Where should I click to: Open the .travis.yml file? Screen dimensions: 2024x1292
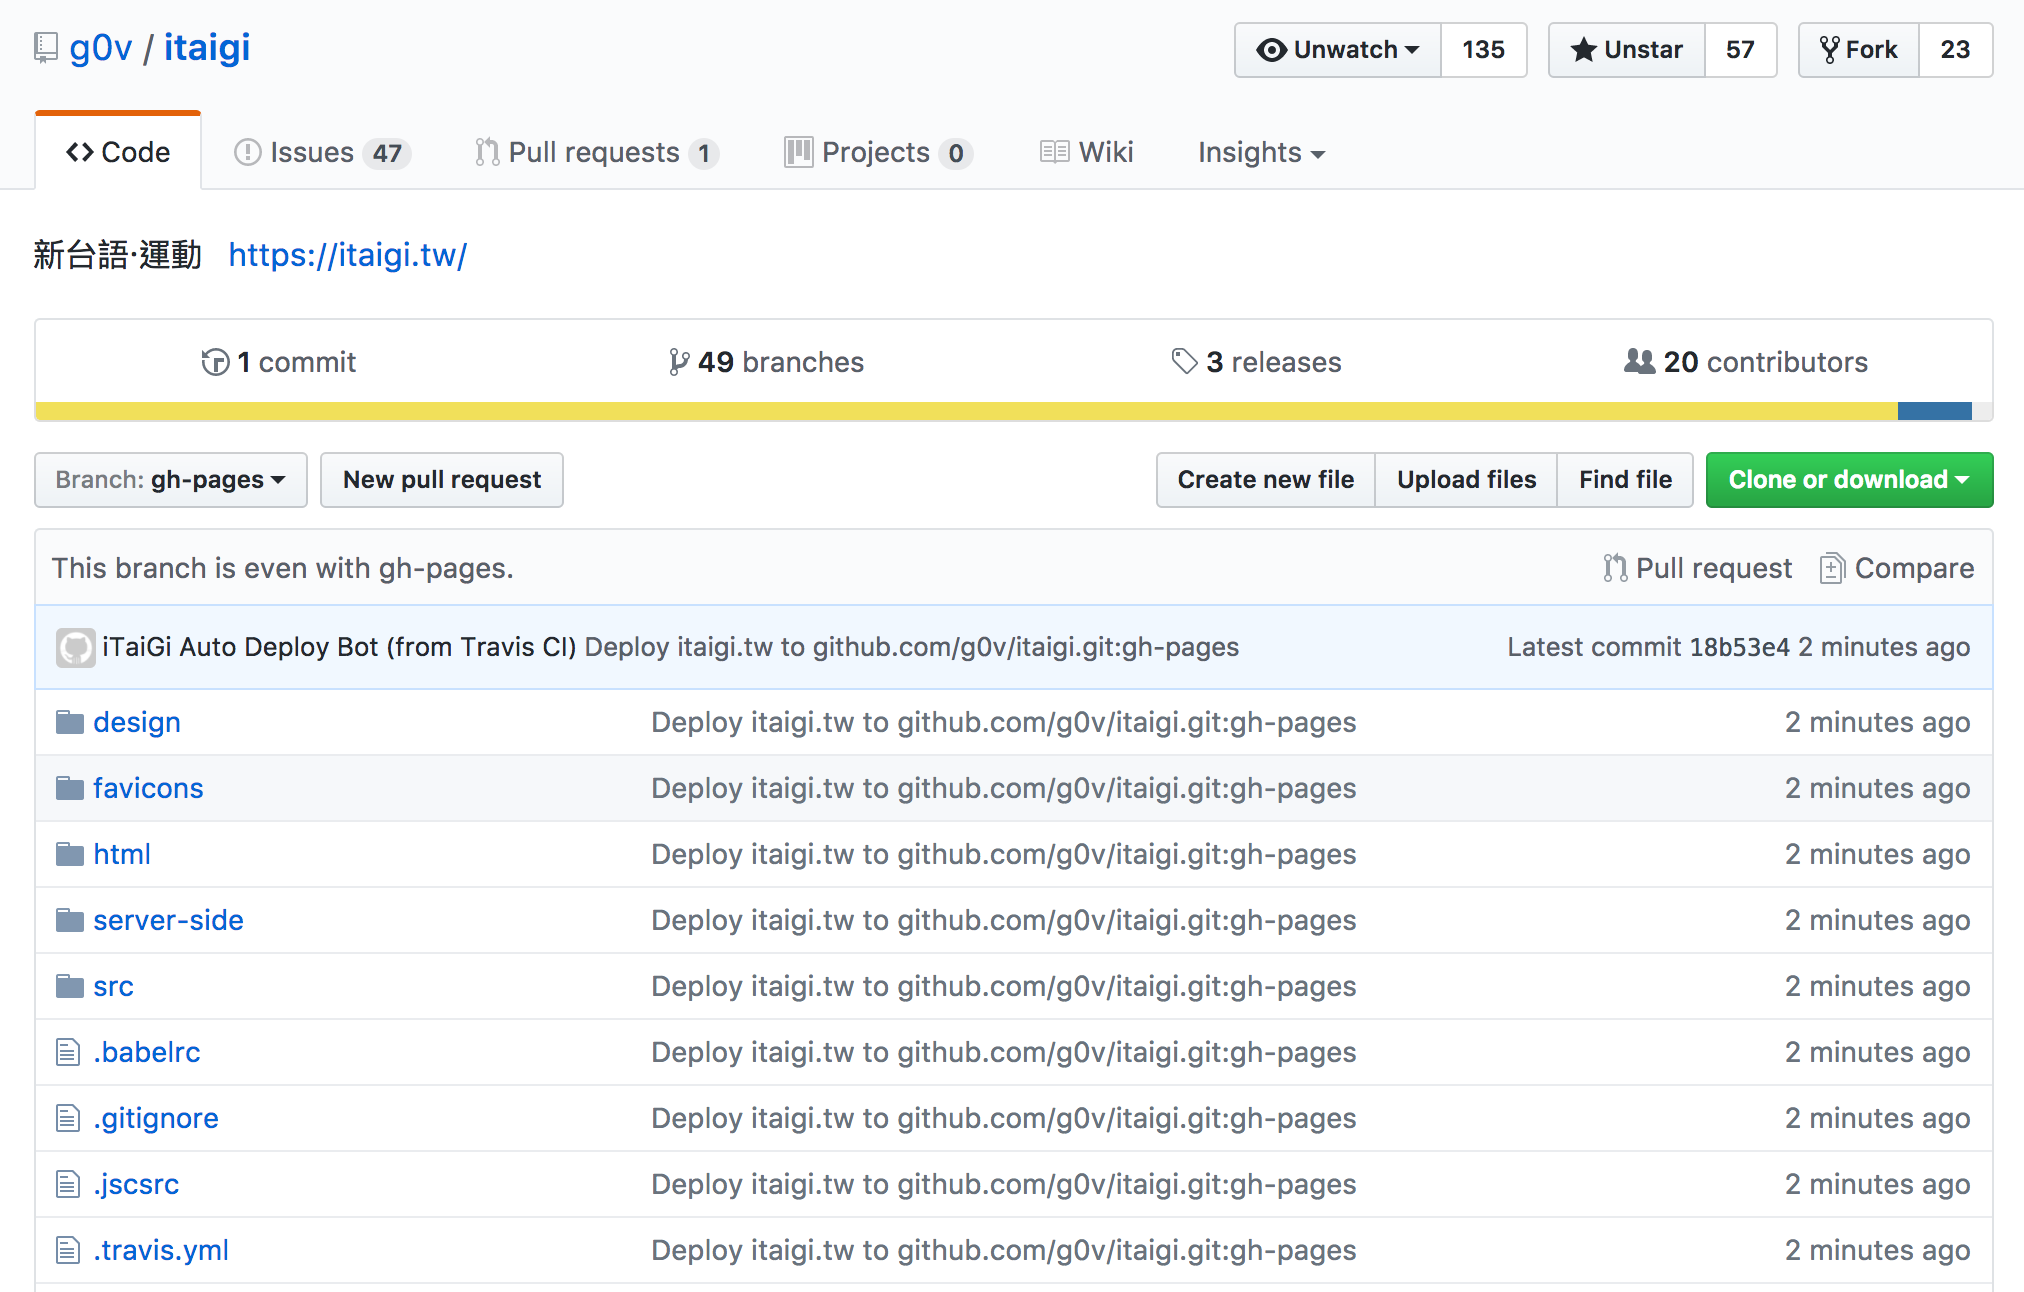(161, 1250)
